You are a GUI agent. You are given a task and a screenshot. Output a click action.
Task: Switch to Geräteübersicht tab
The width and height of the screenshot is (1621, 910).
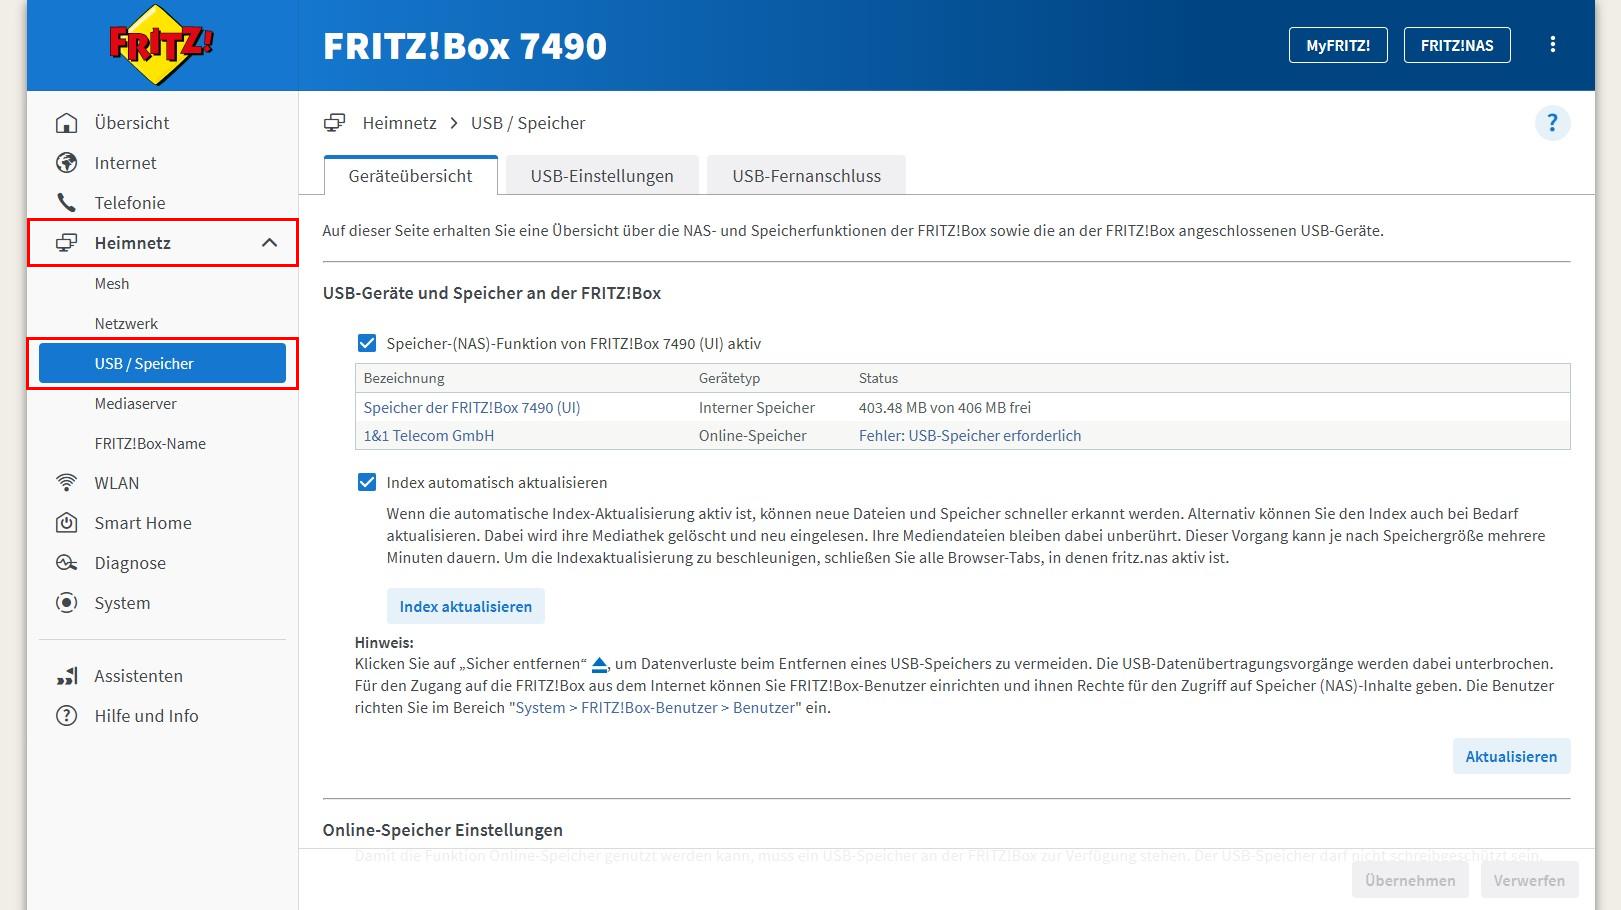410,176
